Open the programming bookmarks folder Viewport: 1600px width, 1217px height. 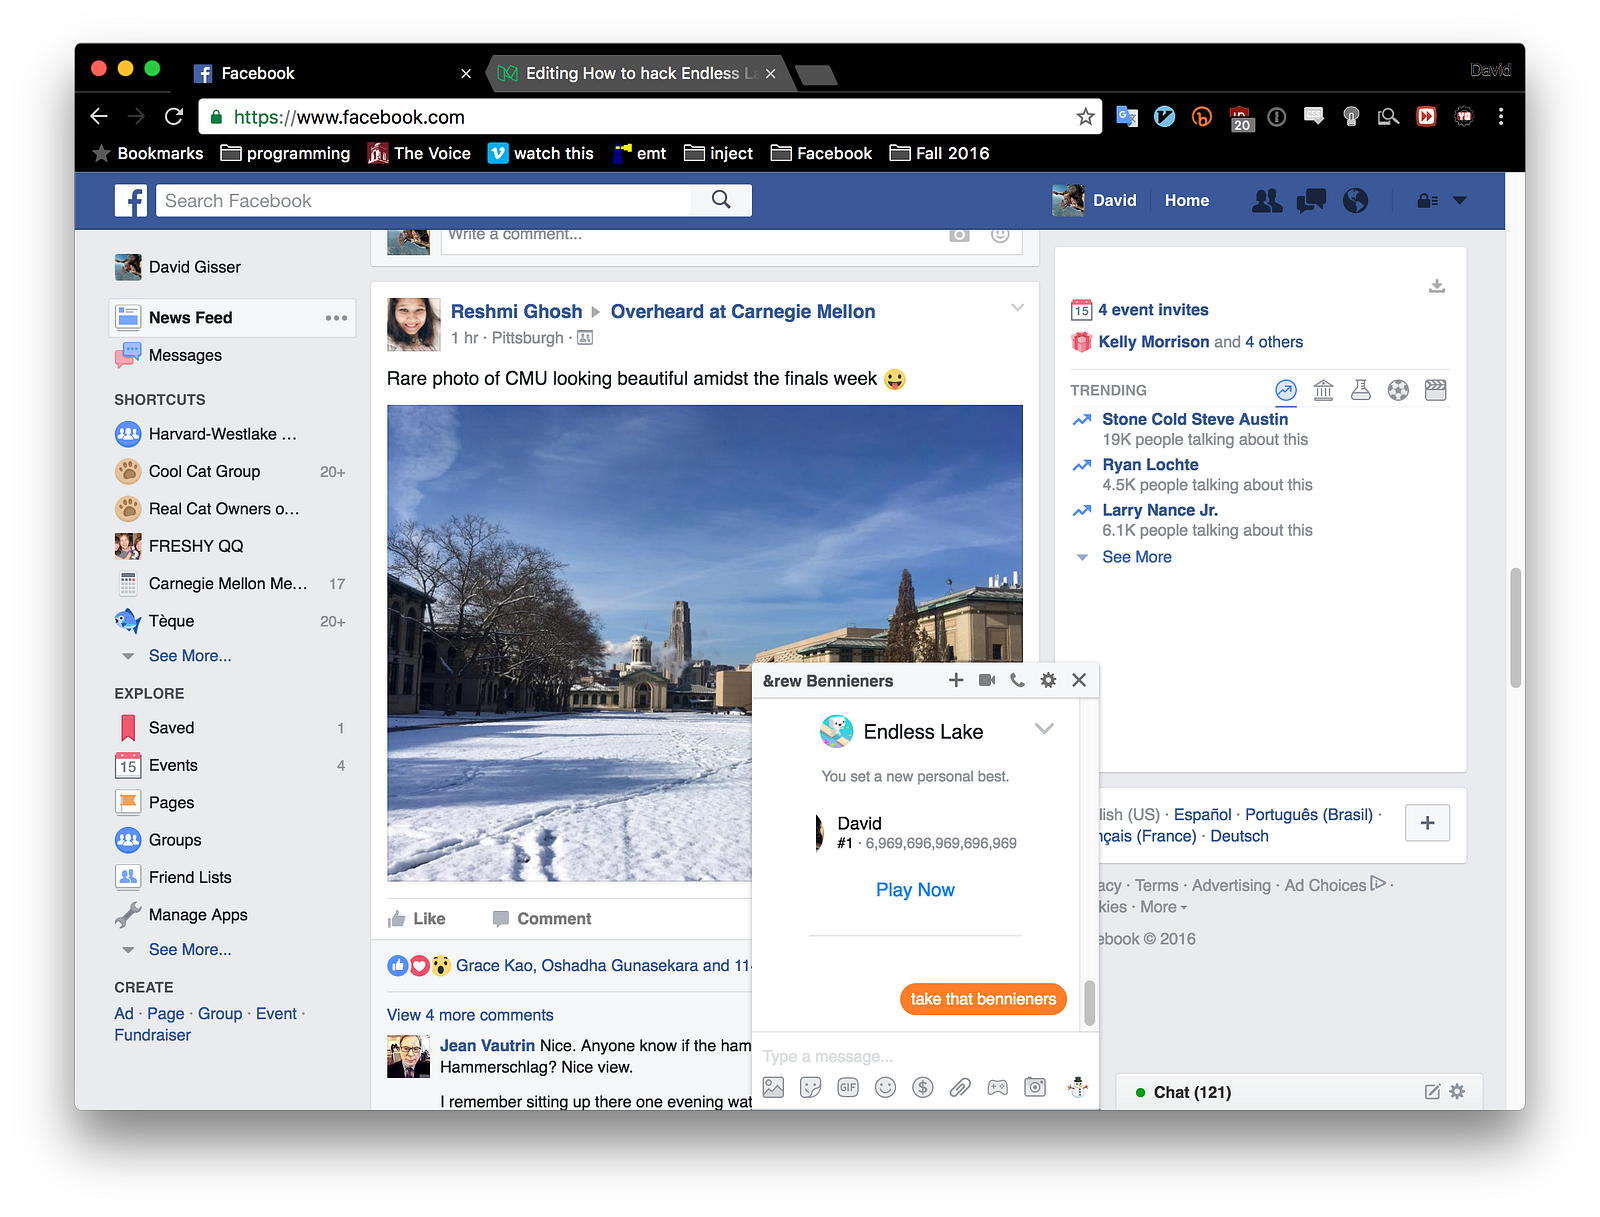click(x=285, y=153)
